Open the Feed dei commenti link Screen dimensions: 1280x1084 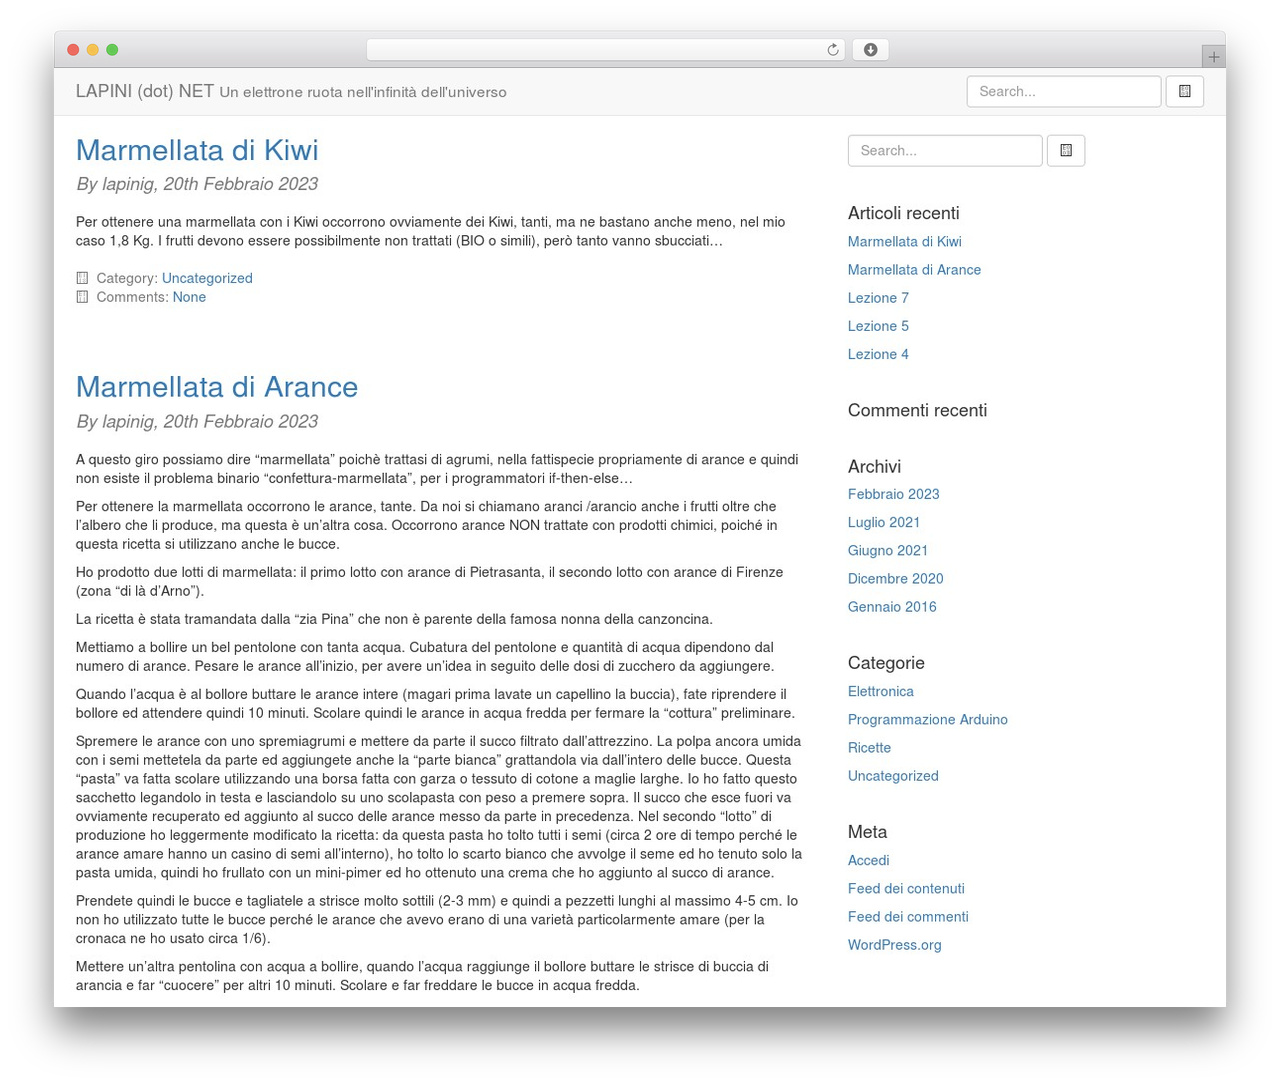point(908,916)
